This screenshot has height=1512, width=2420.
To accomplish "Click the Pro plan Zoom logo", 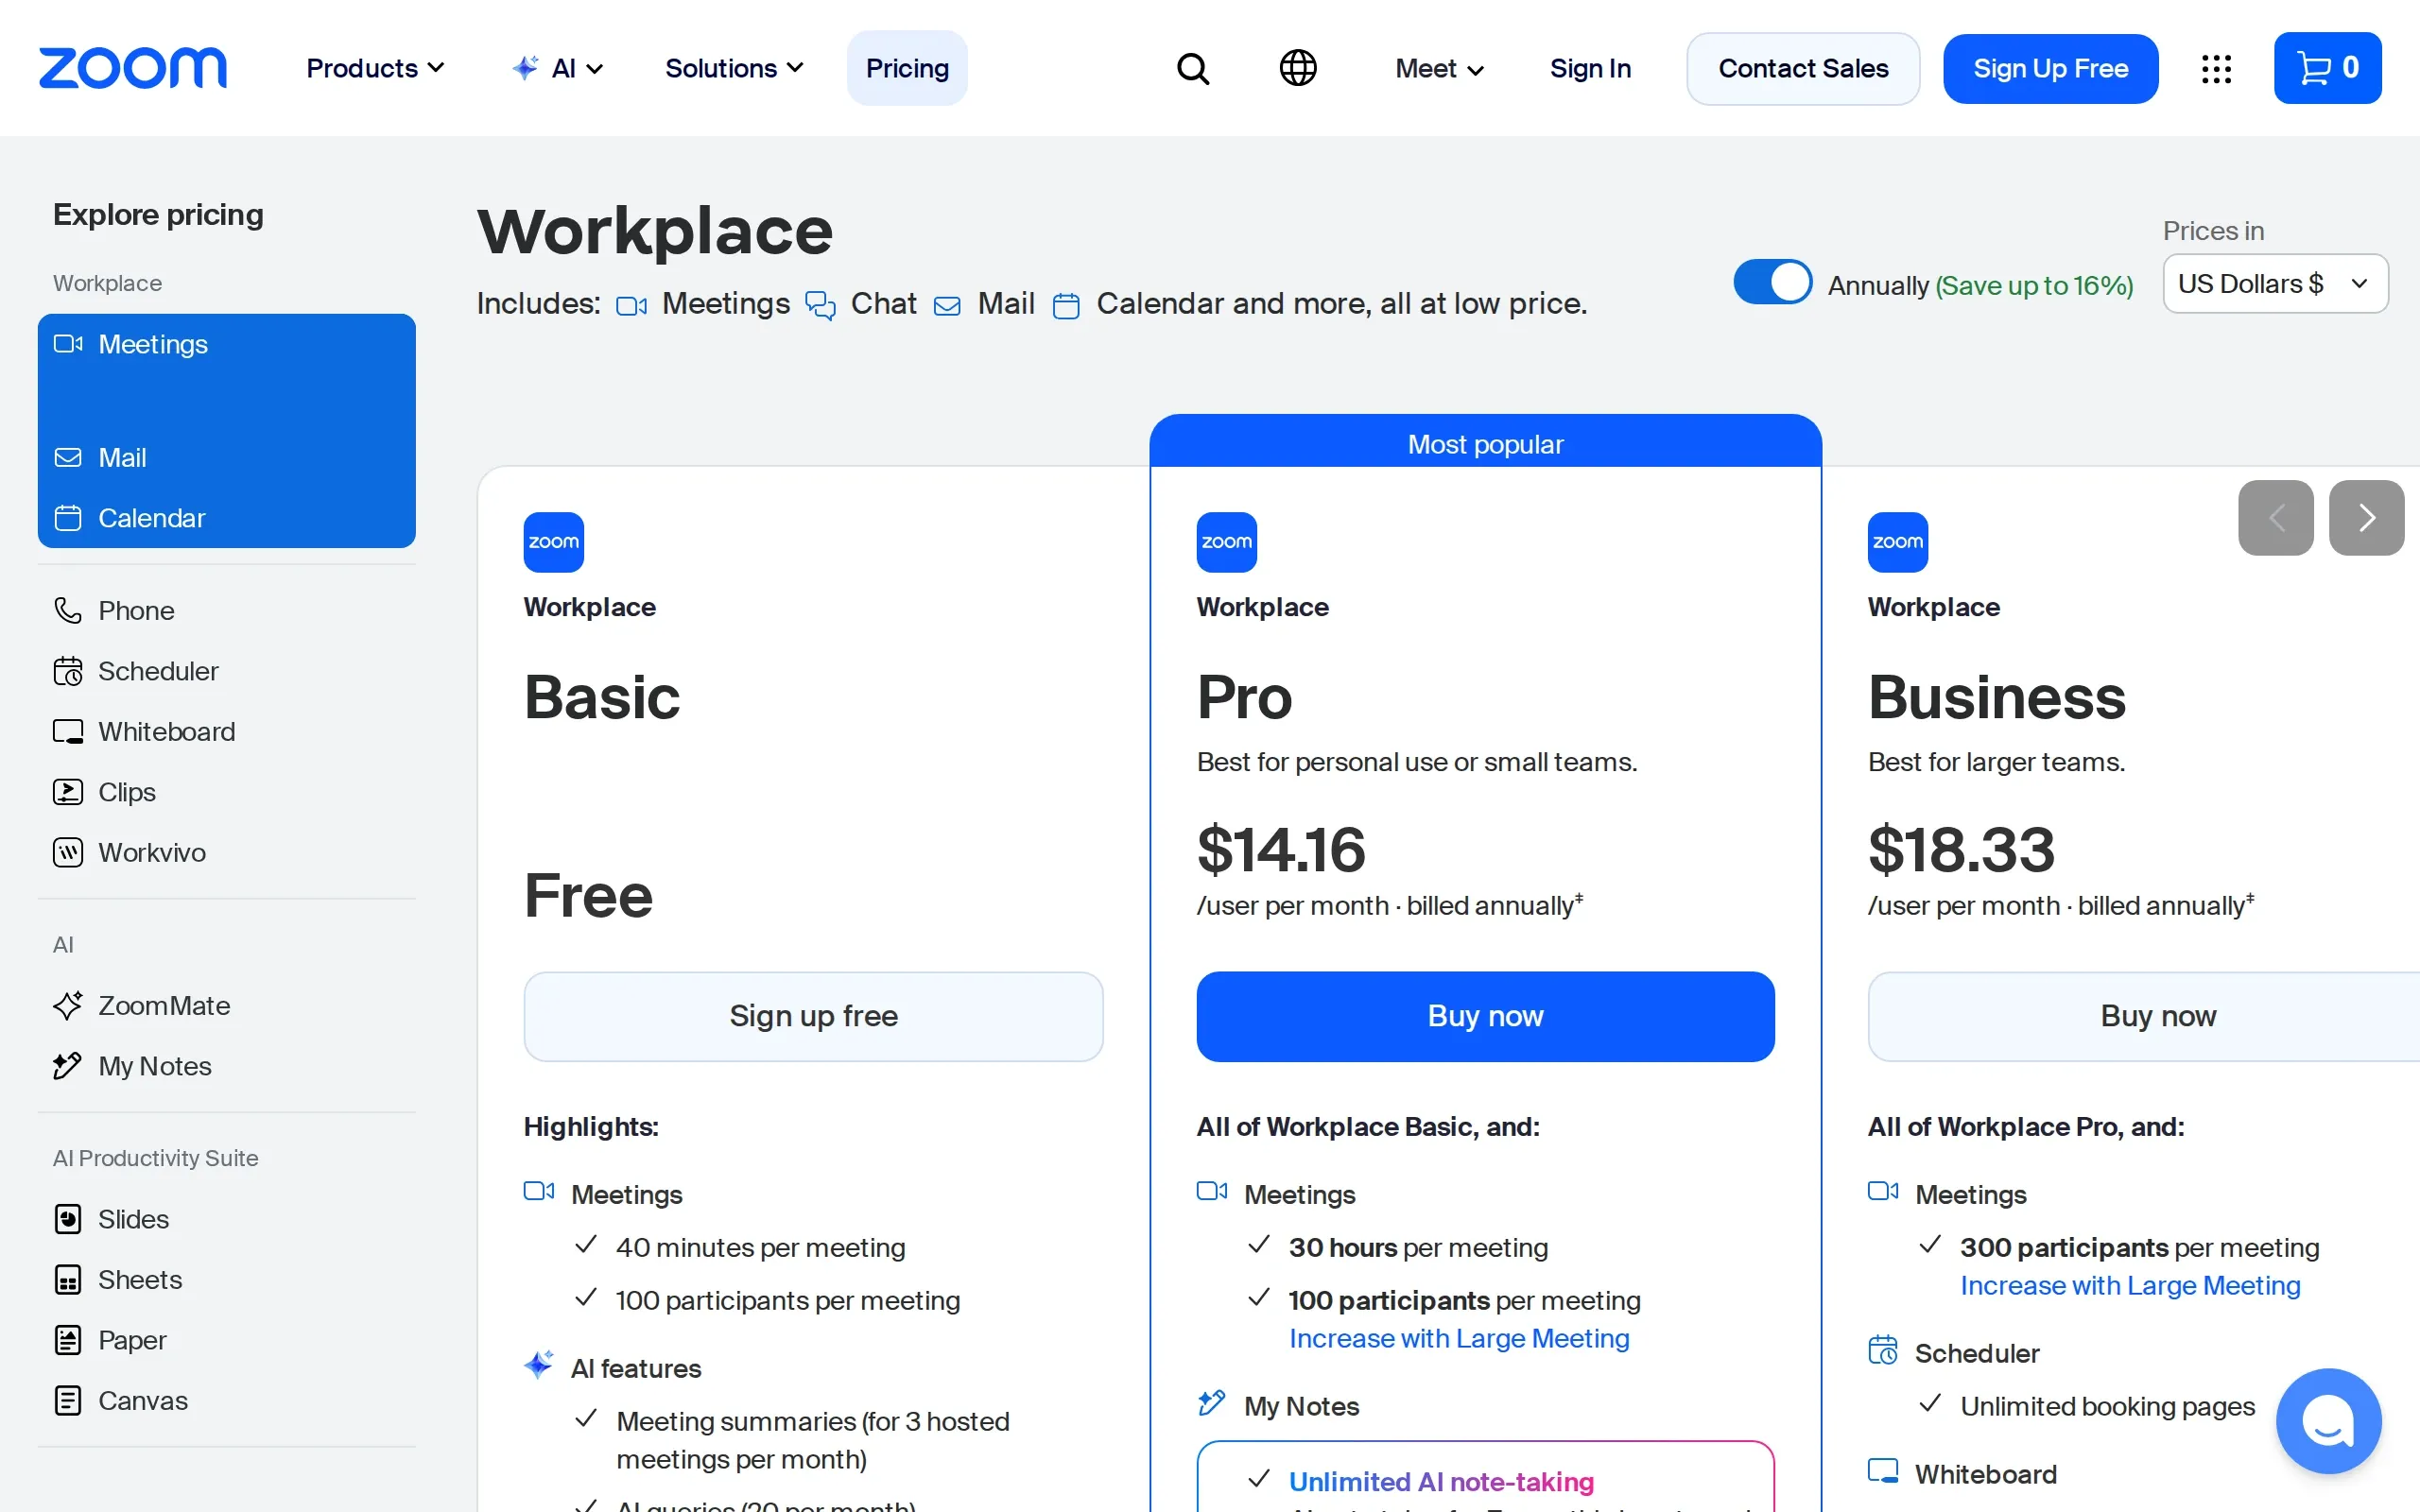I will point(1226,542).
